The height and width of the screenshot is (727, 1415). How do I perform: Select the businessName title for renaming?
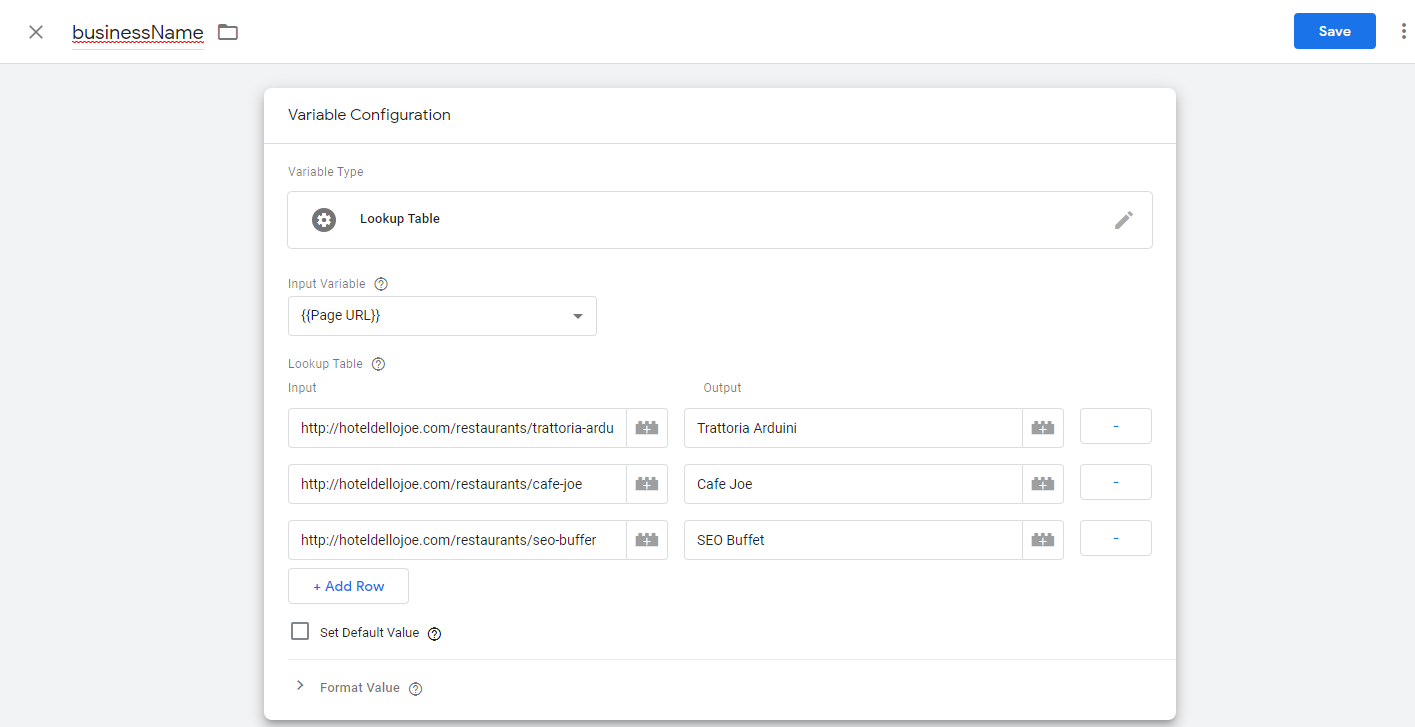pos(137,31)
